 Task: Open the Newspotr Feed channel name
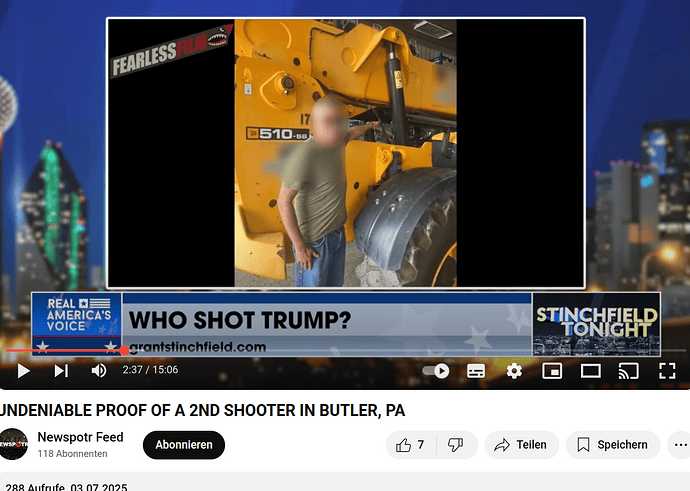coord(80,437)
